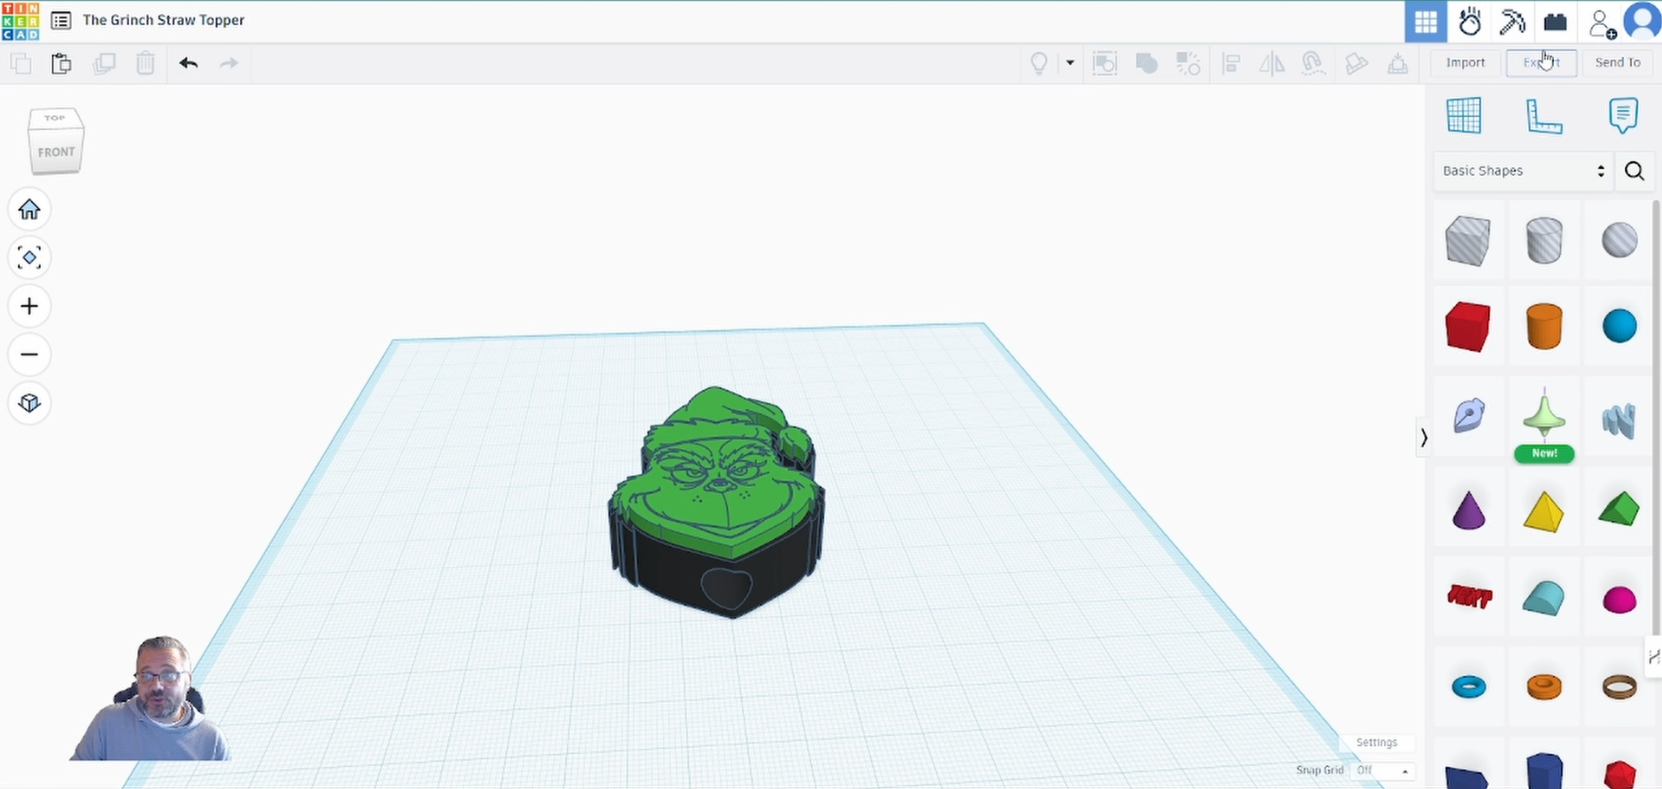This screenshot has width=1662, height=789.
Task: Select the red Box shape
Action: 1467,327
